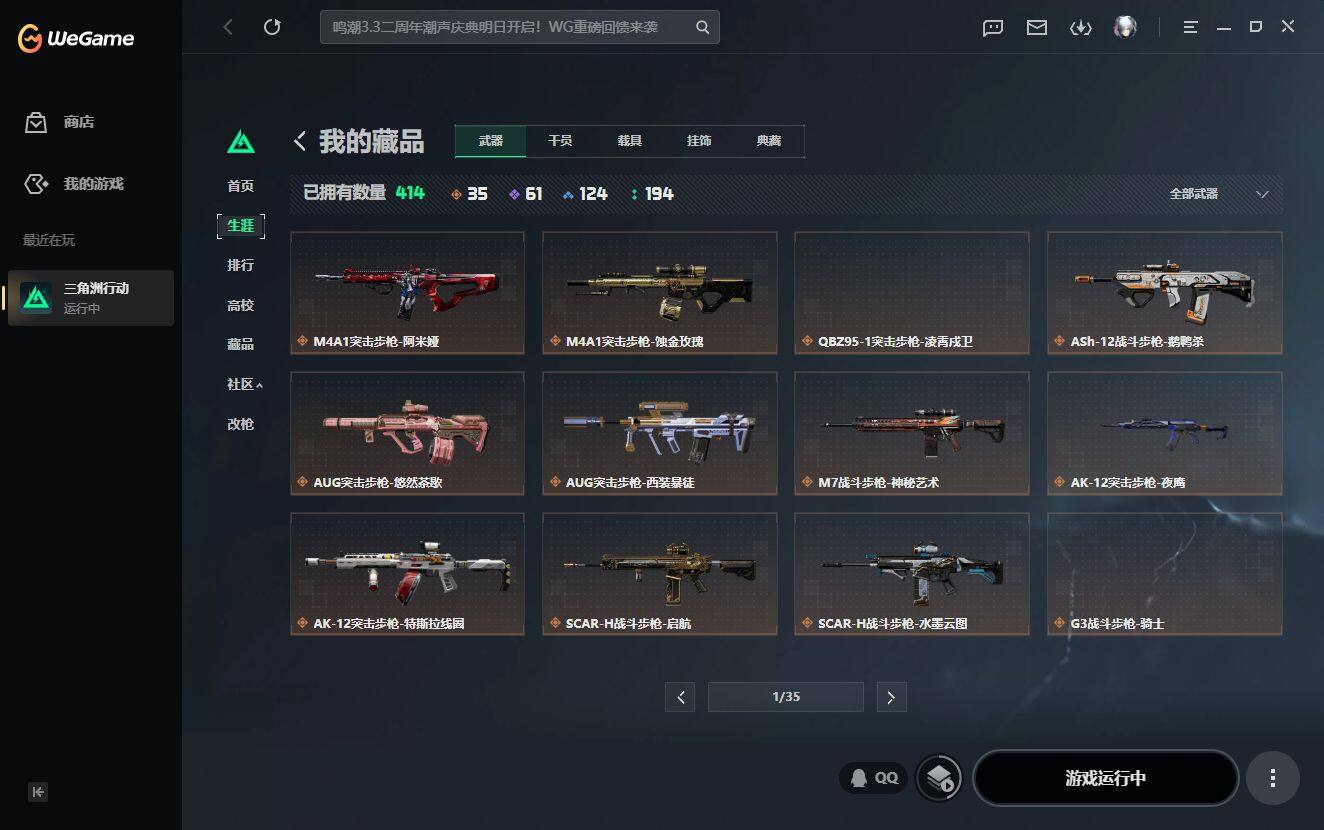Click the refresh icon in top bar

pyautogui.click(x=272, y=27)
